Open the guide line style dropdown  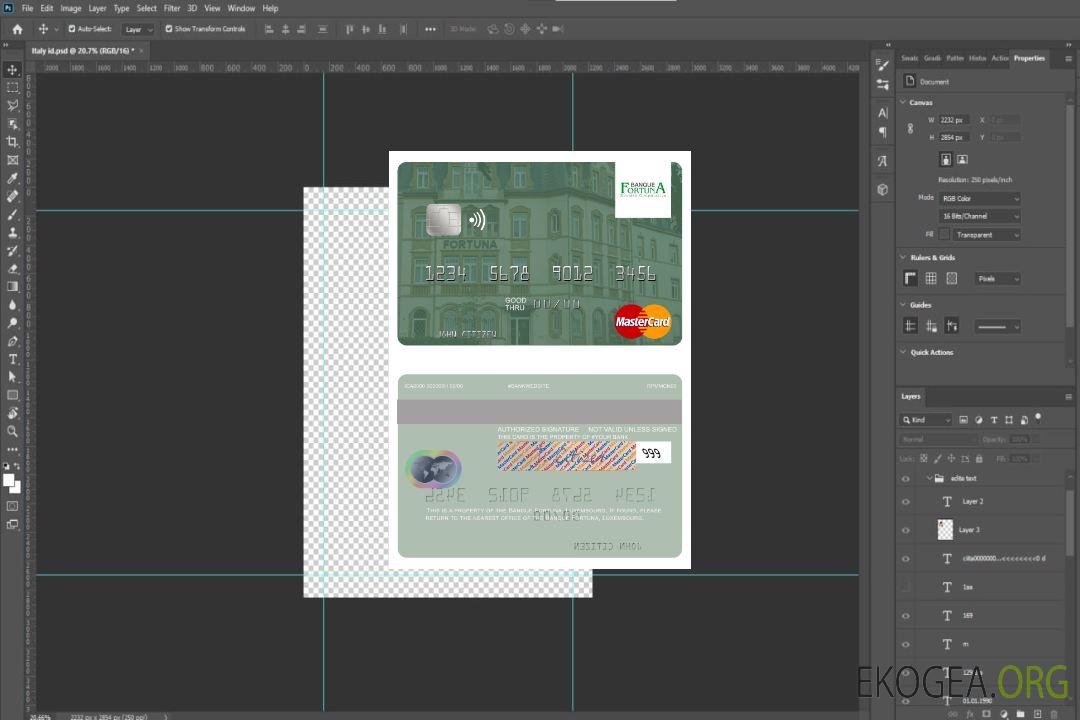coord(997,327)
